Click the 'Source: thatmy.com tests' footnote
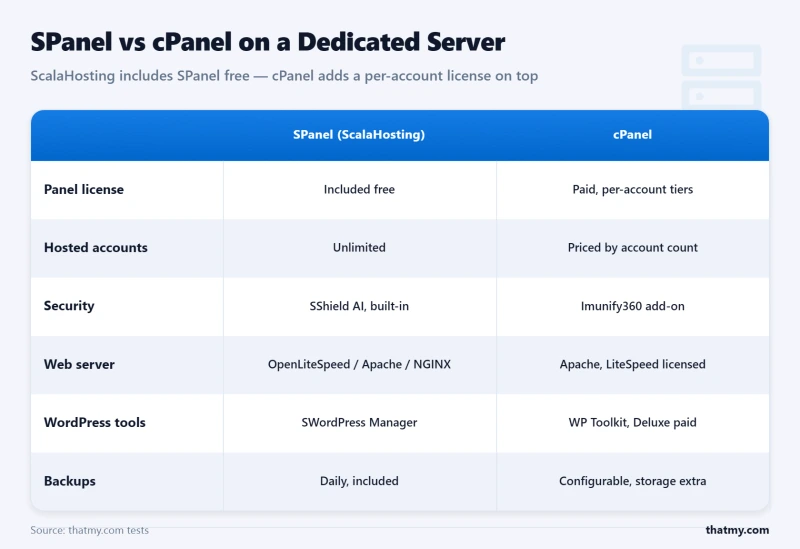Image resolution: width=800 pixels, height=549 pixels. point(89,530)
